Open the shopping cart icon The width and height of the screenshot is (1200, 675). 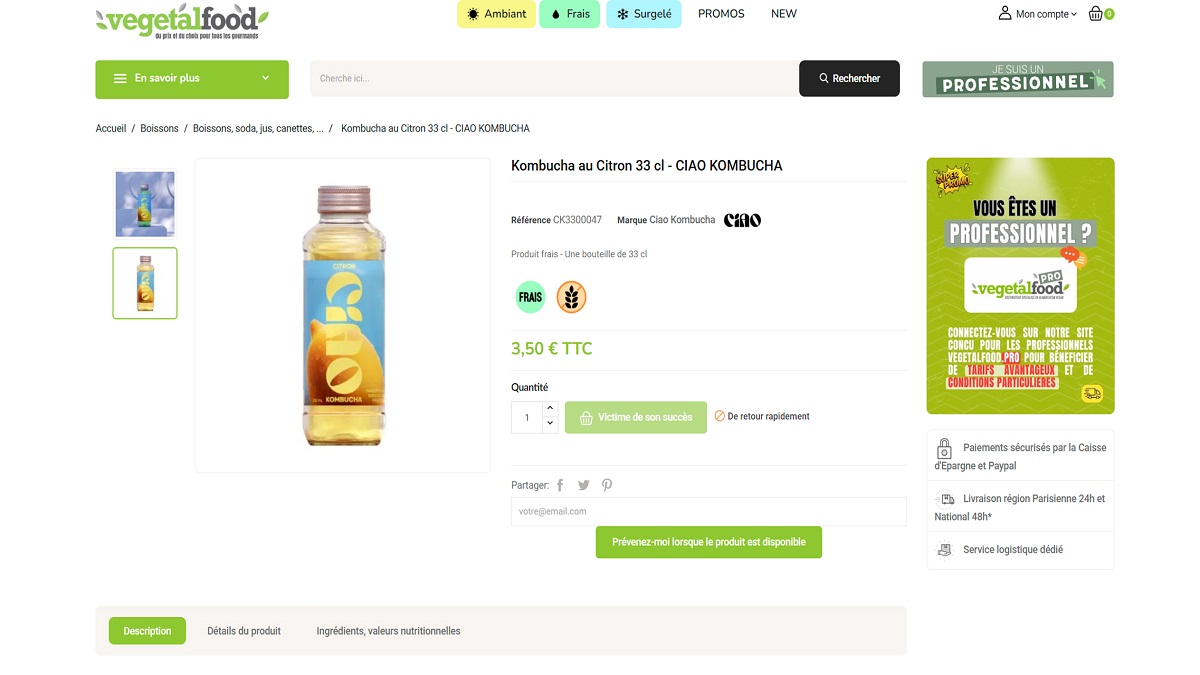[1097, 13]
